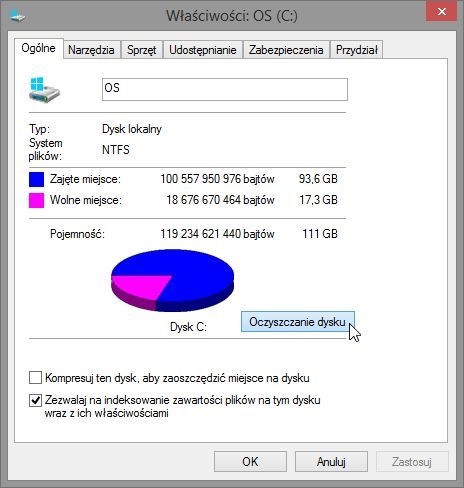
Task: Select the Zabezpieczenia tab
Action: pos(286,50)
